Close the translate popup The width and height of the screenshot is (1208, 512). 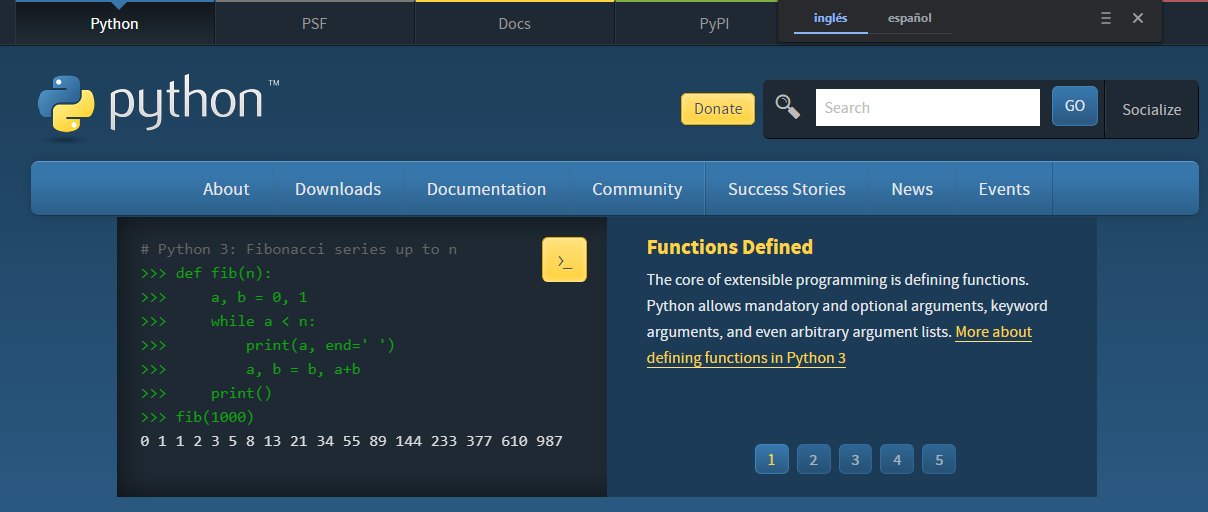[x=1138, y=18]
